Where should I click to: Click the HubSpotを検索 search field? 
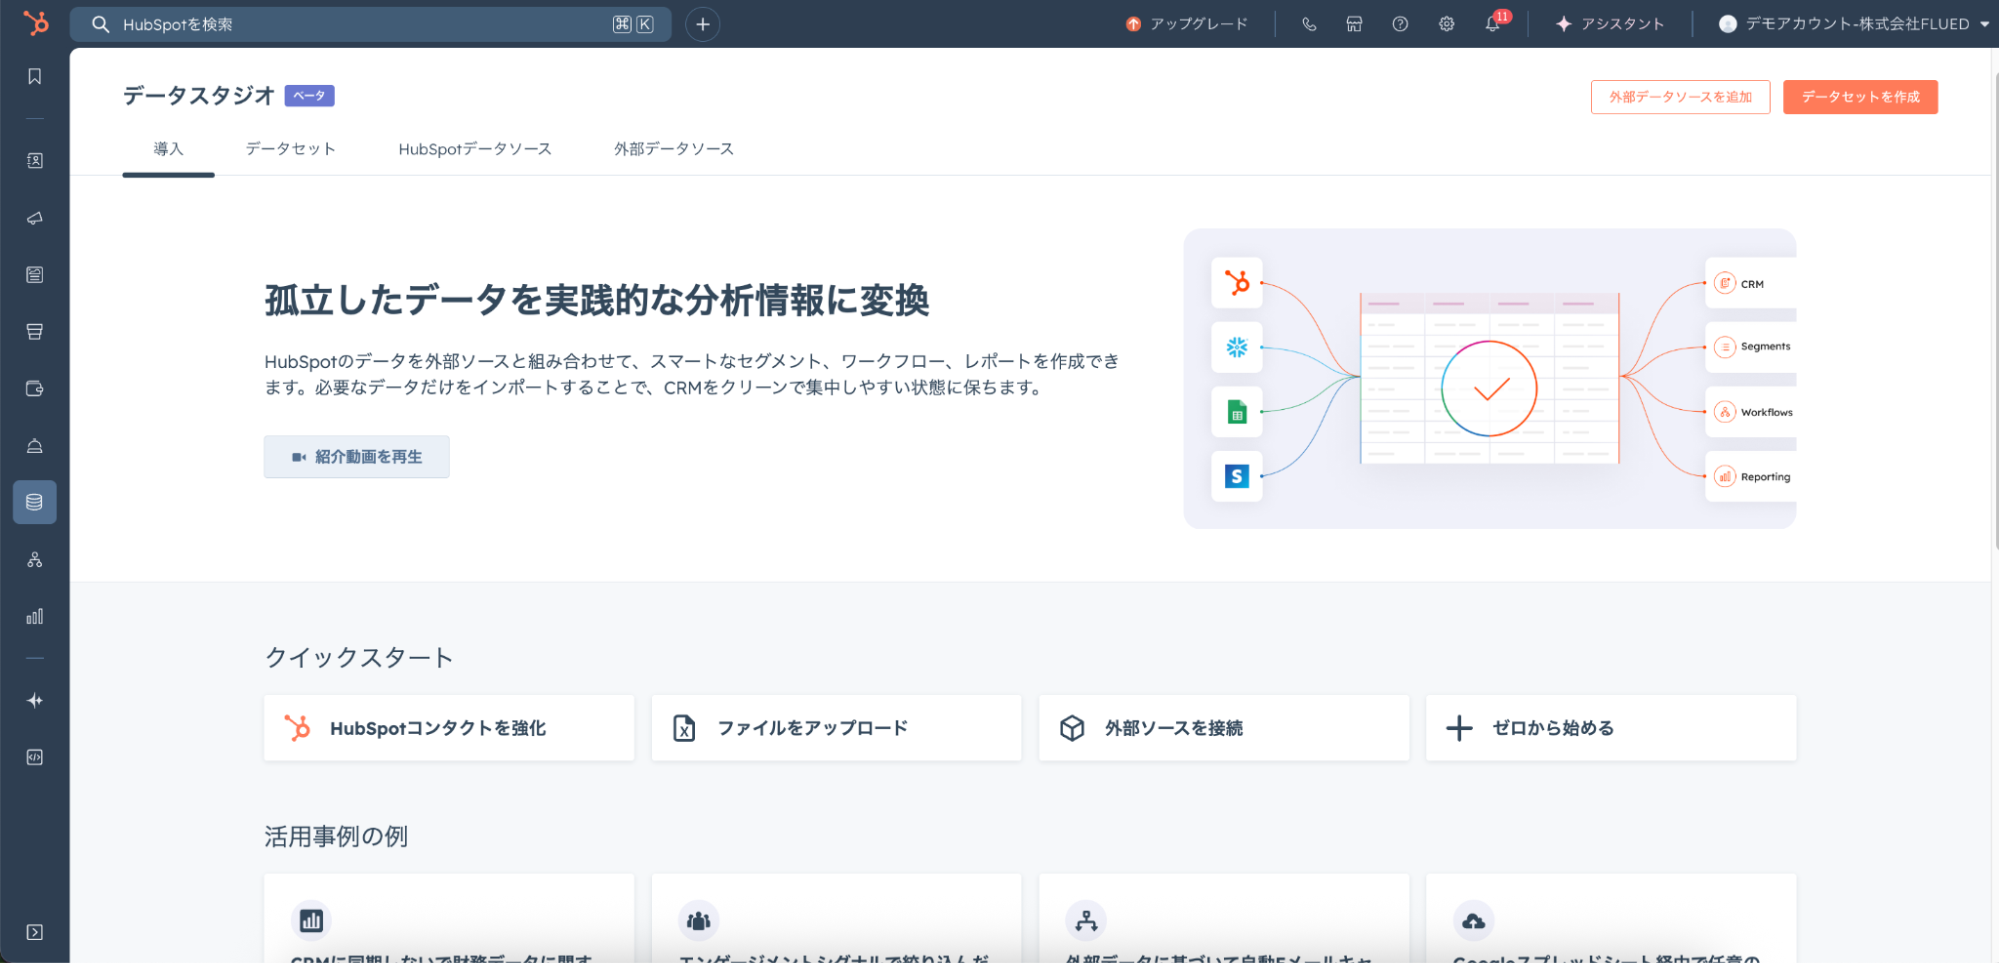point(360,24)
